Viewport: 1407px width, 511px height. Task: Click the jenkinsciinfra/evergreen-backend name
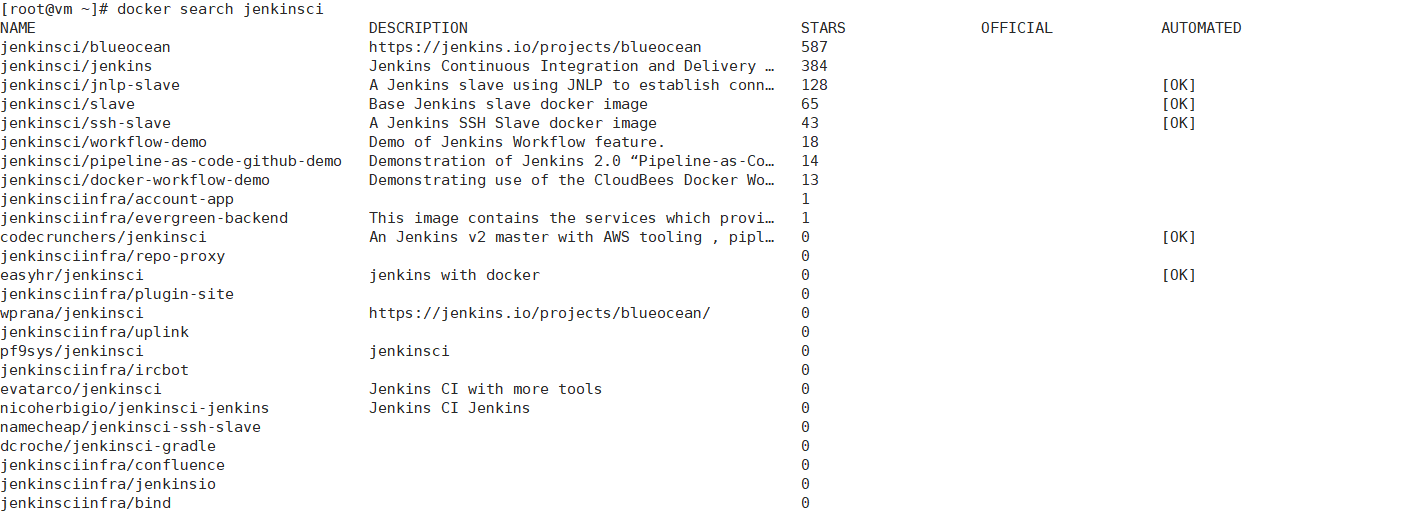click(144, 218)
